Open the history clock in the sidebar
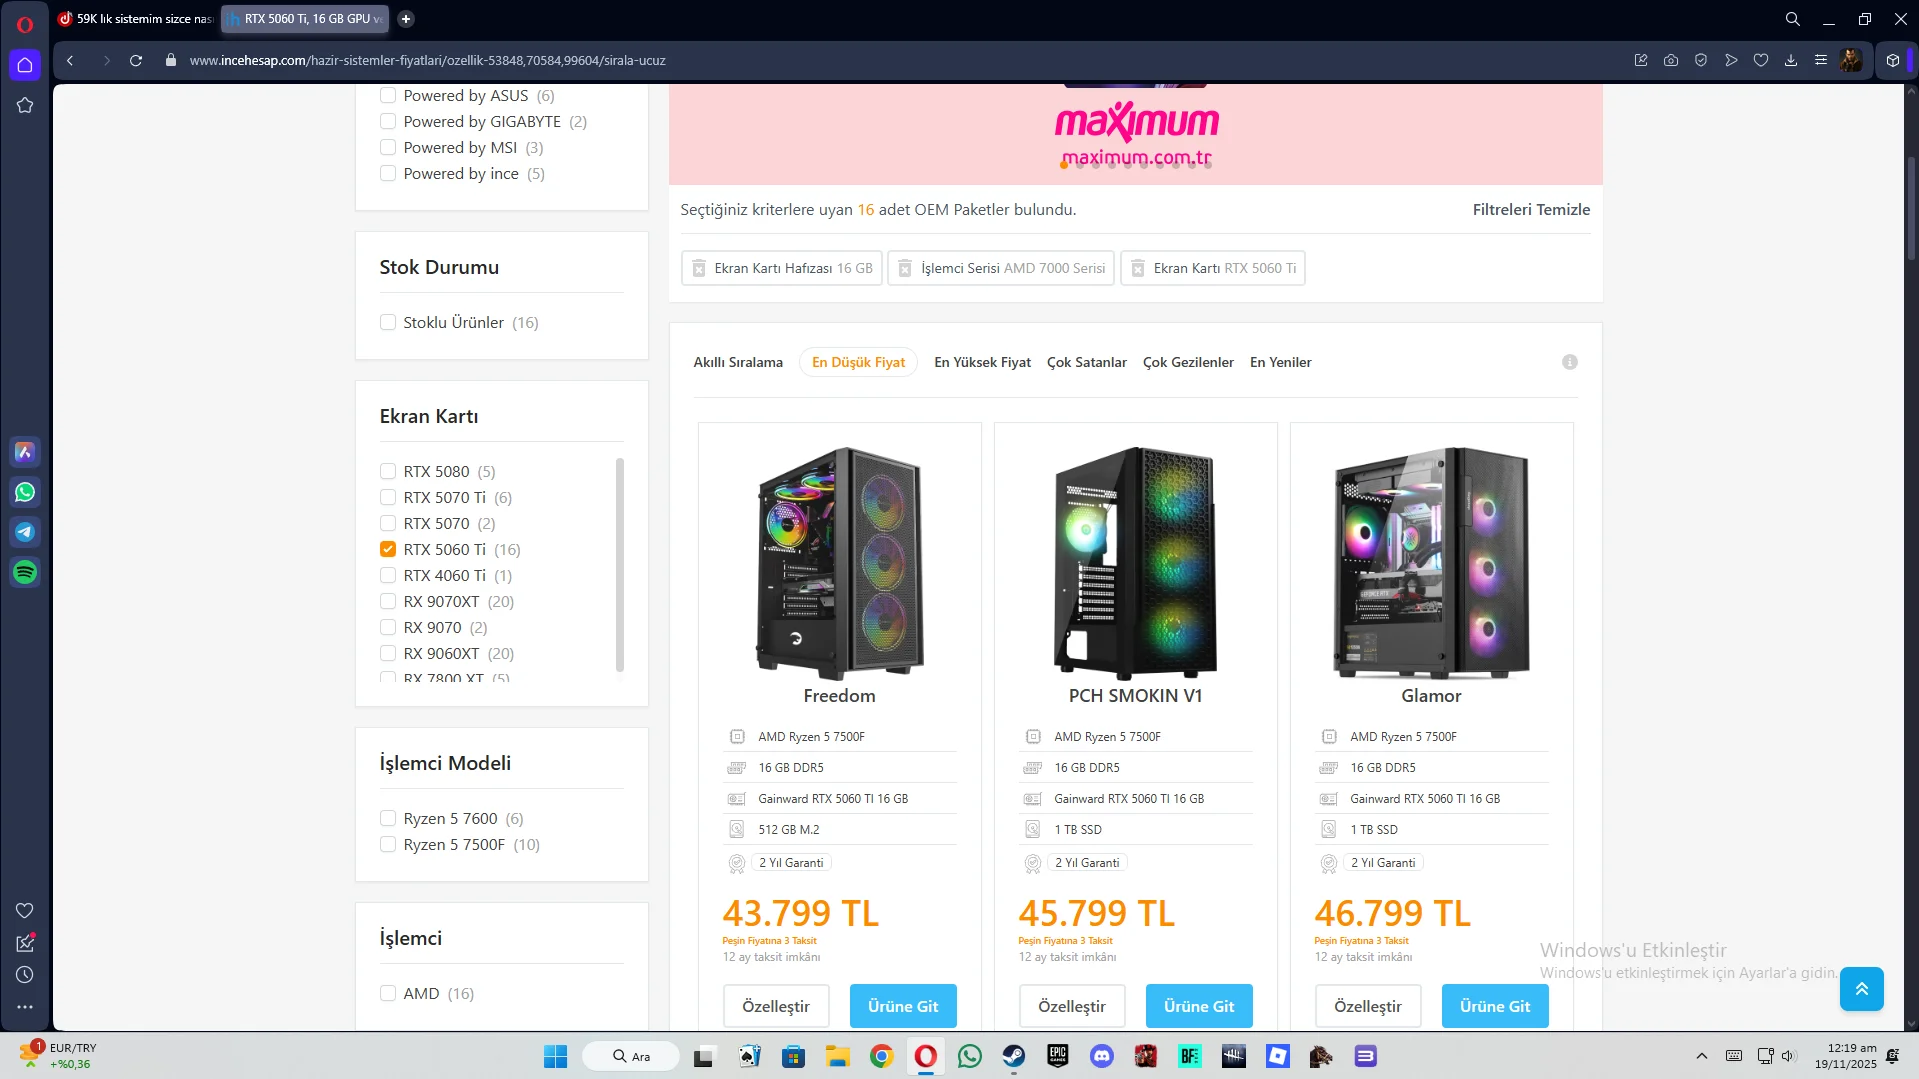Screen dimensions: 1919x1079 25,974
